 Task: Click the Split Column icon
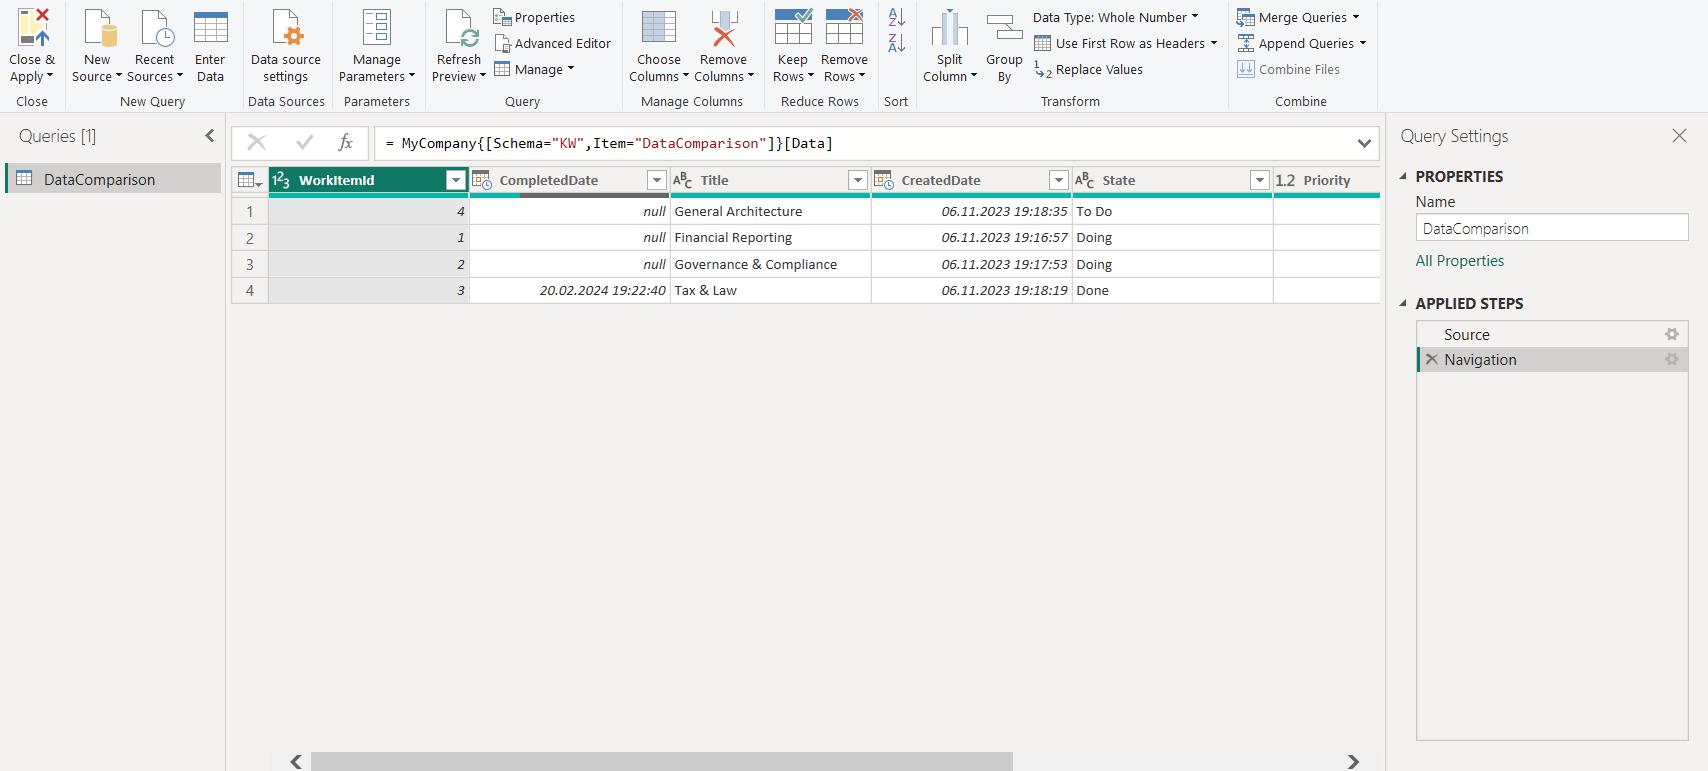tap(950, 28)
